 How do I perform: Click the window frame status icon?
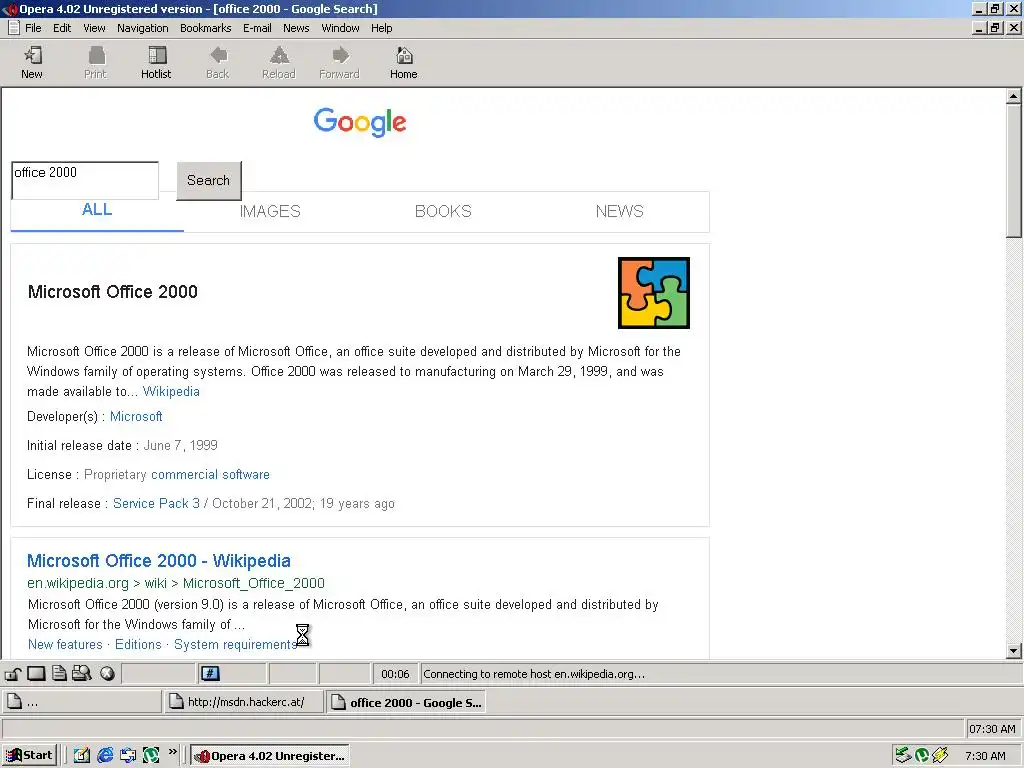coord(36,673)
